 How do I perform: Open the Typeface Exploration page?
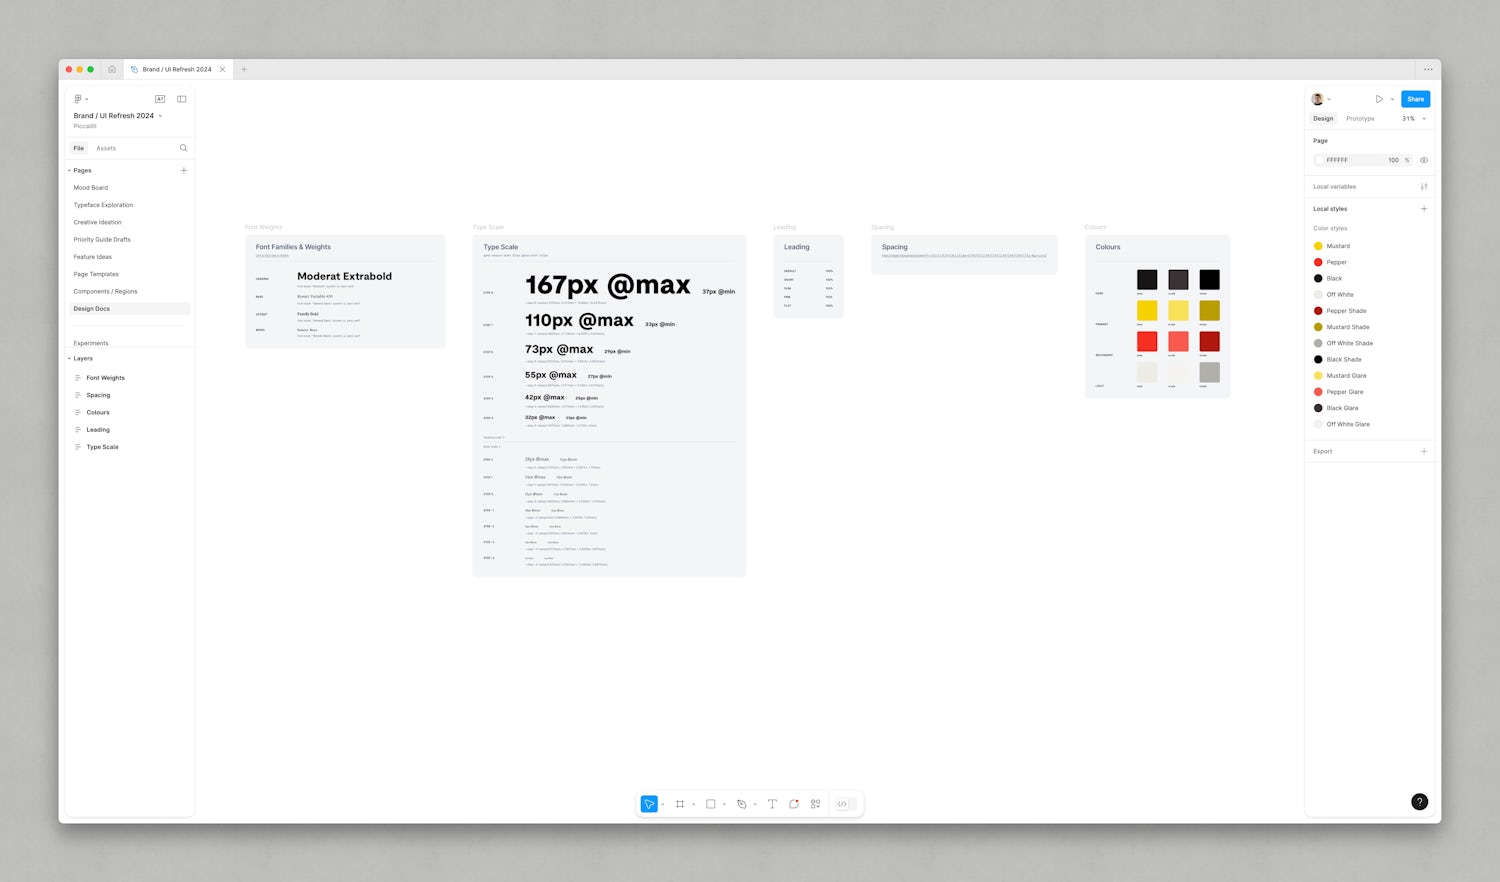103,205
